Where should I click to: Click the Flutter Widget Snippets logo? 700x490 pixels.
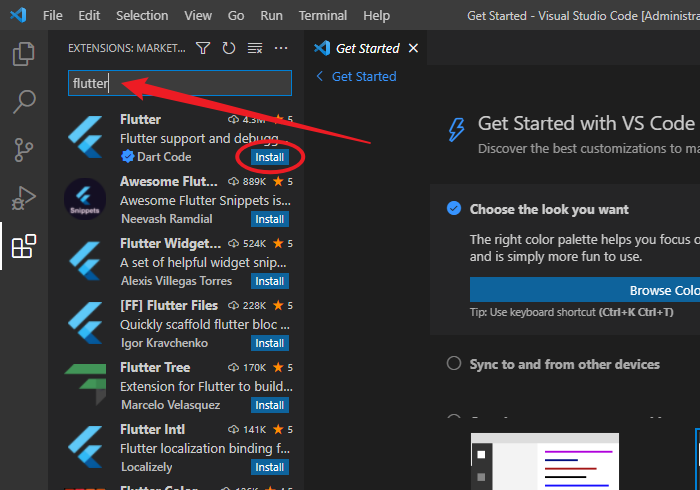point(86,261)
